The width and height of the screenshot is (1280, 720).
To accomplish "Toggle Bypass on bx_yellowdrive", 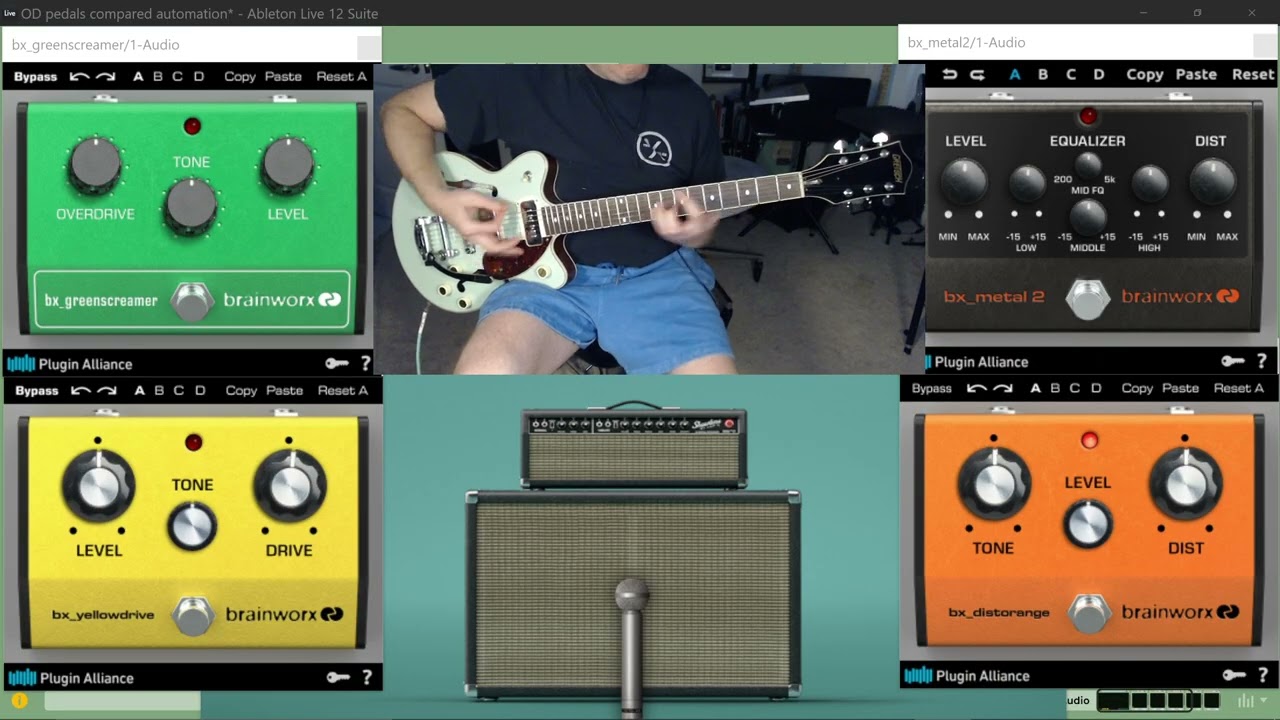I will click(37, 391).
